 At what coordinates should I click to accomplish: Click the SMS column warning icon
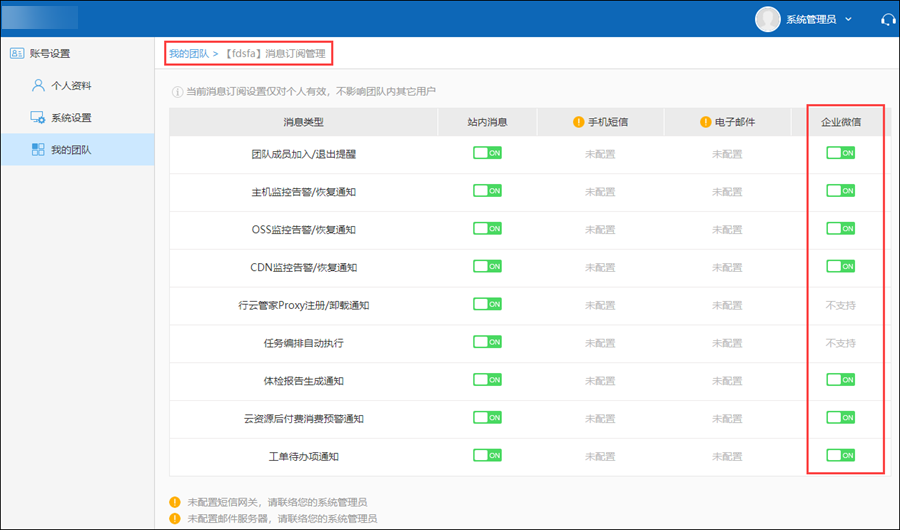coord(578,123)
